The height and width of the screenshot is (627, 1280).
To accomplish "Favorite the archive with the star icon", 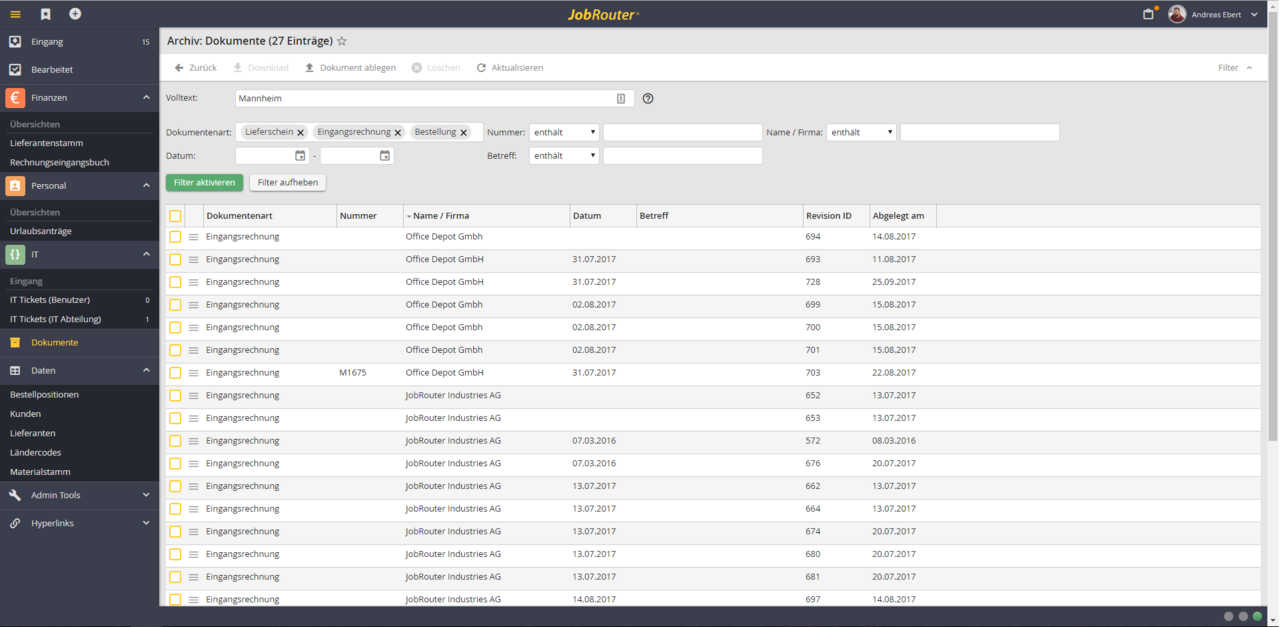I will (x=342, y=41).
